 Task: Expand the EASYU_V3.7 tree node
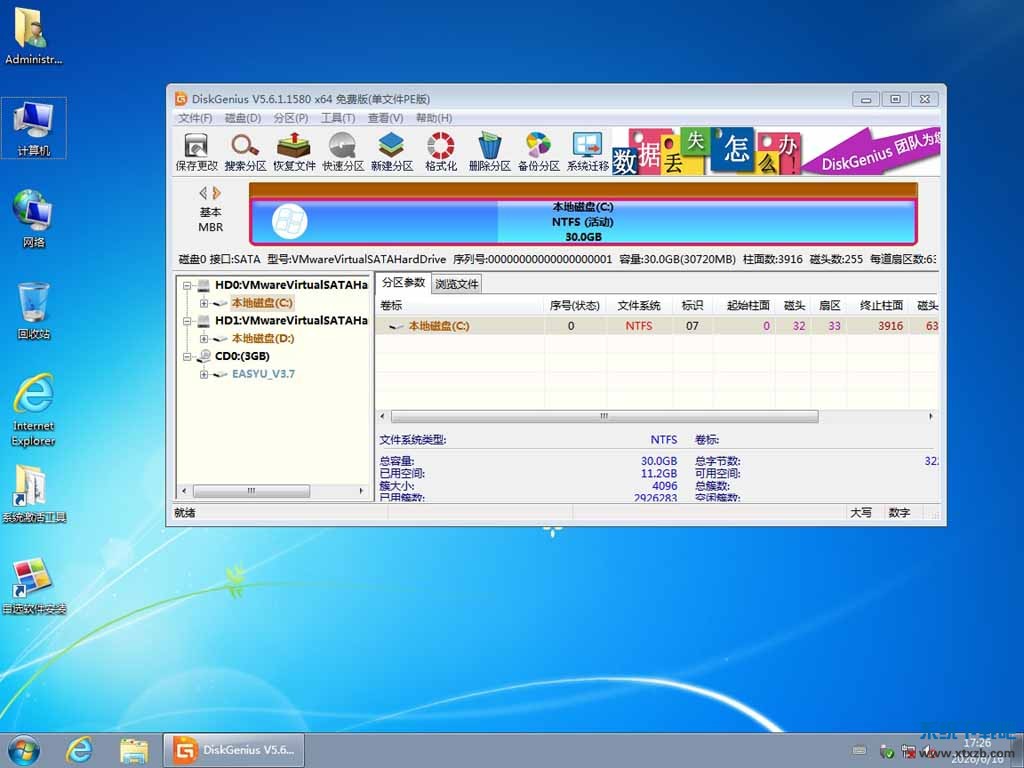point(204,374)
